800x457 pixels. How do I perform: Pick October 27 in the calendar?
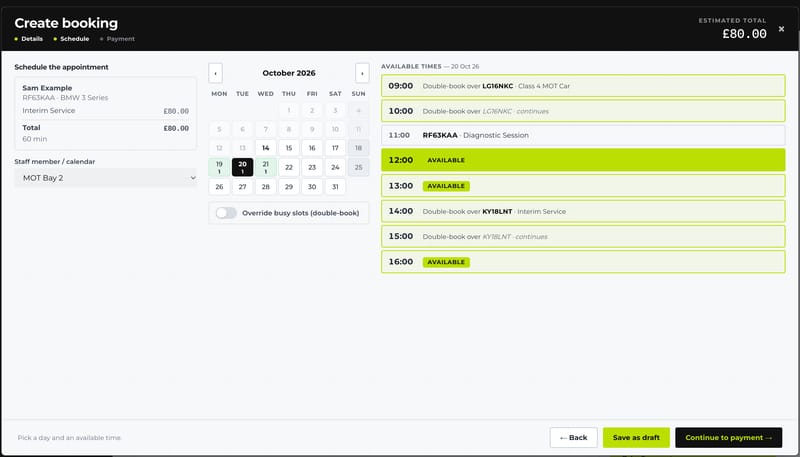(x=242, y=187)
